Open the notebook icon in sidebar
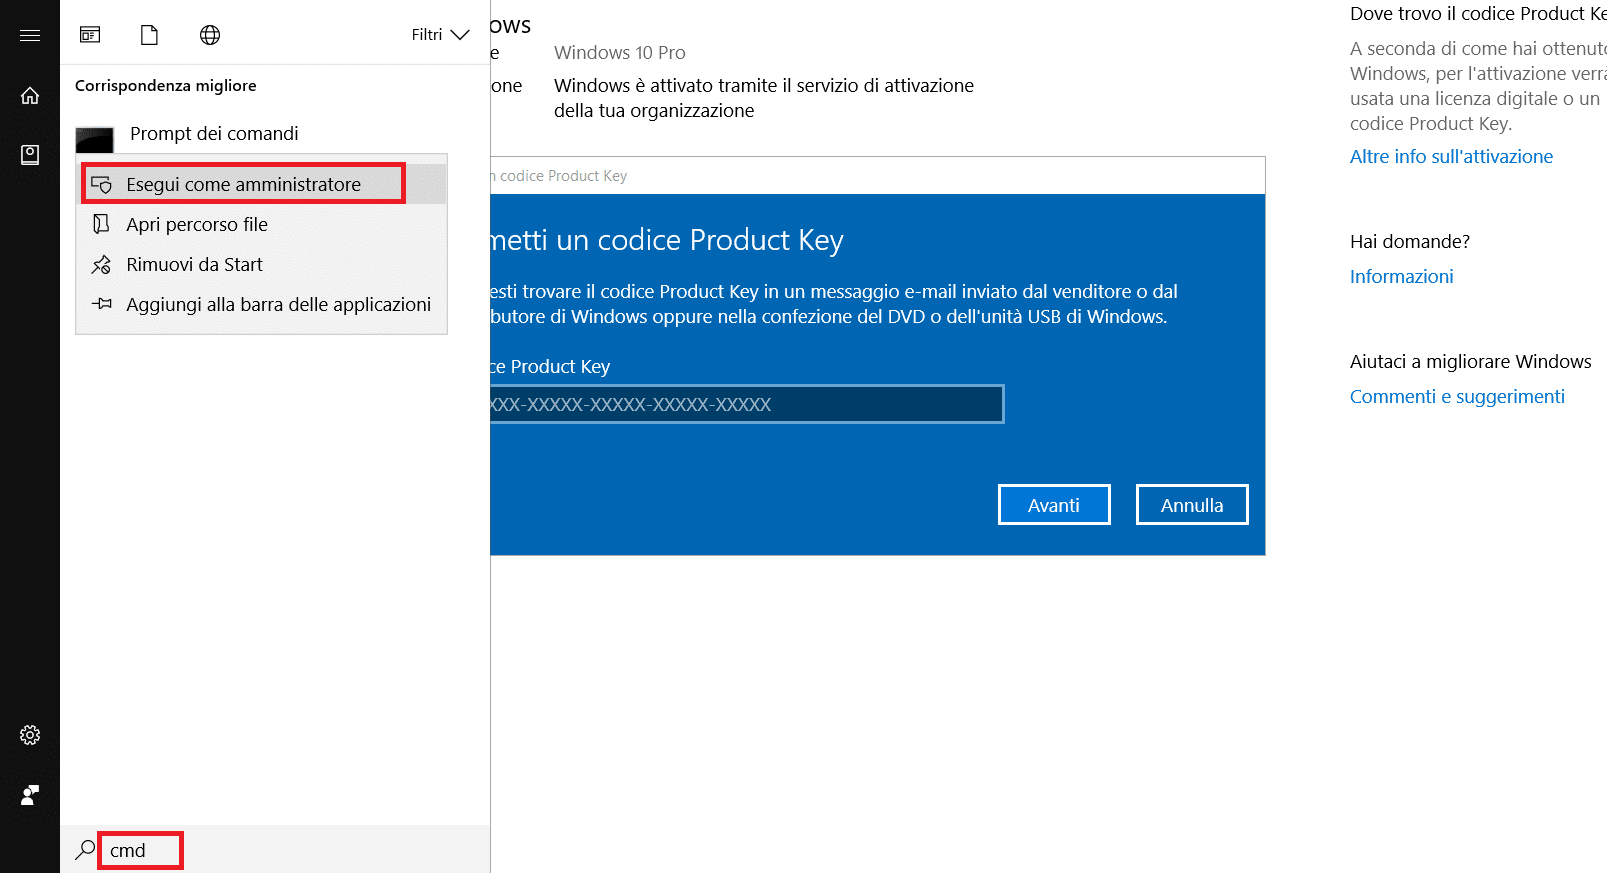 (x=30, y=155)
